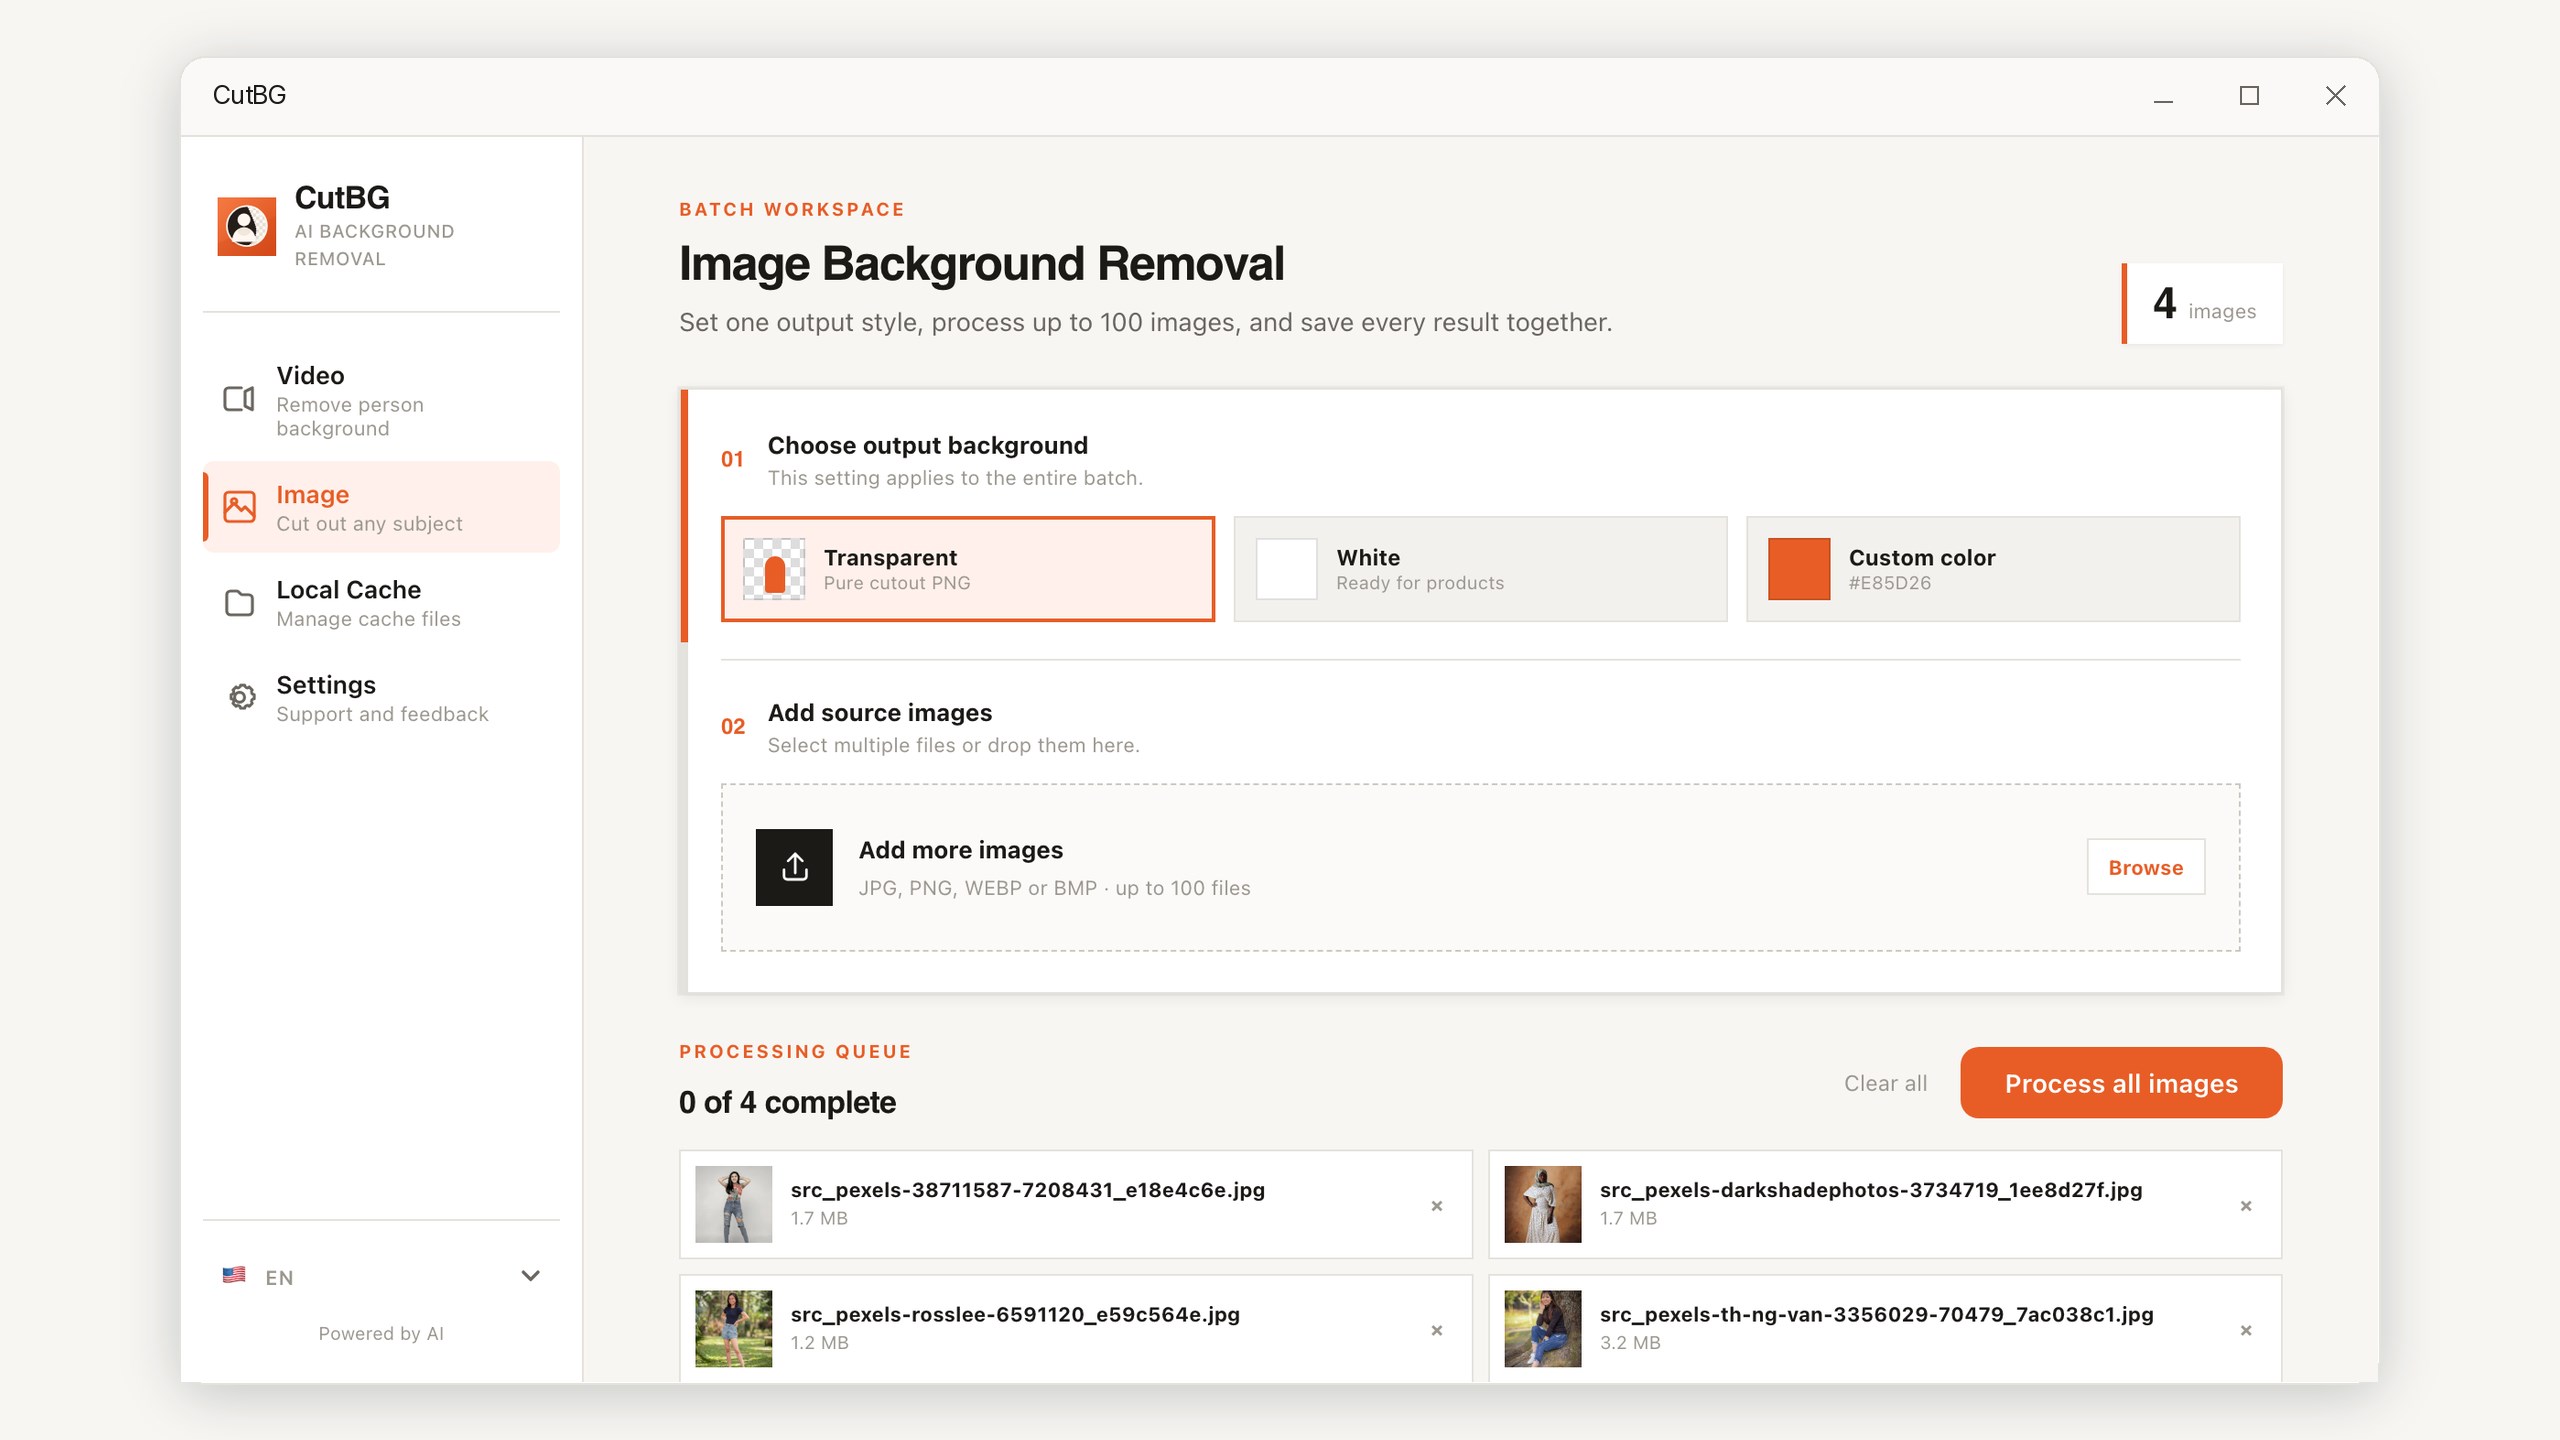Open Local Cache section in sidebar
The width and height of the screenshot is (2560, 1440).
pos(381,603)
